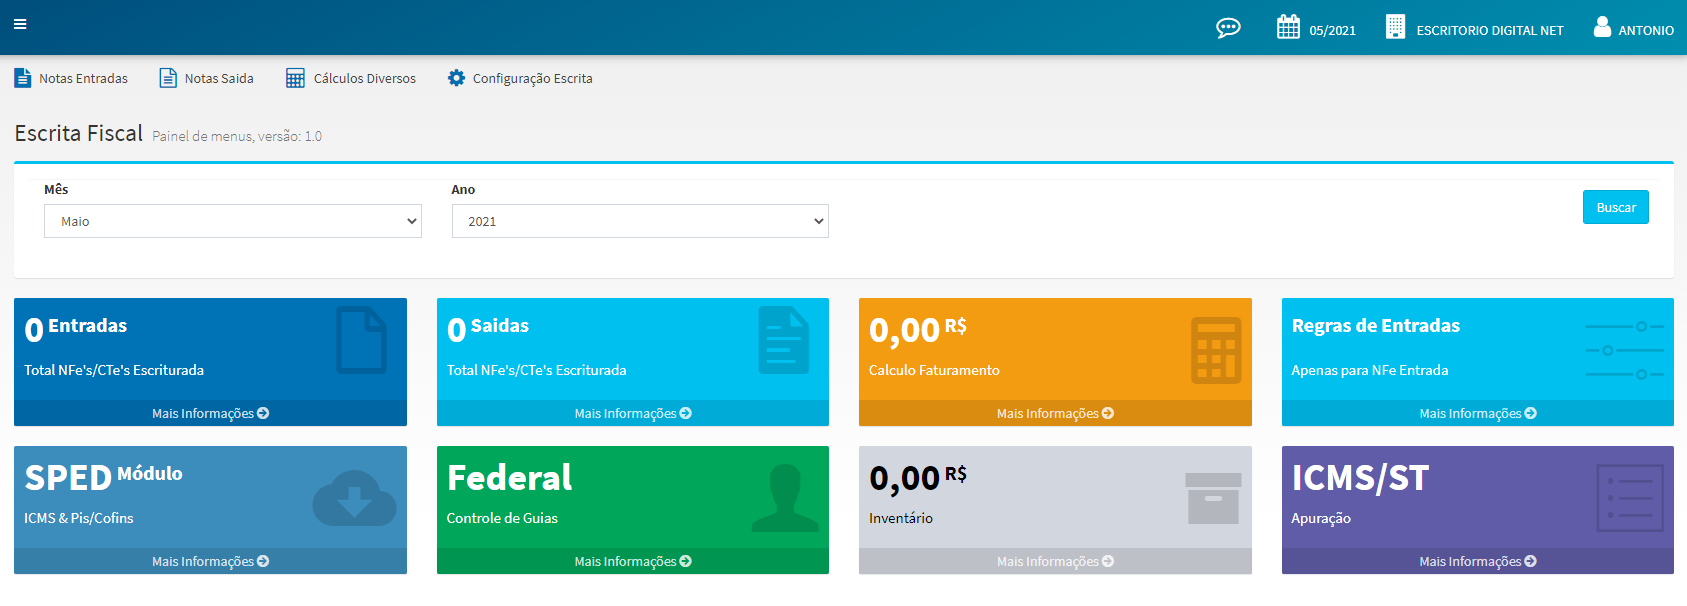Click the arrow icon in Regras de Entradas footer

point(1531,413)
